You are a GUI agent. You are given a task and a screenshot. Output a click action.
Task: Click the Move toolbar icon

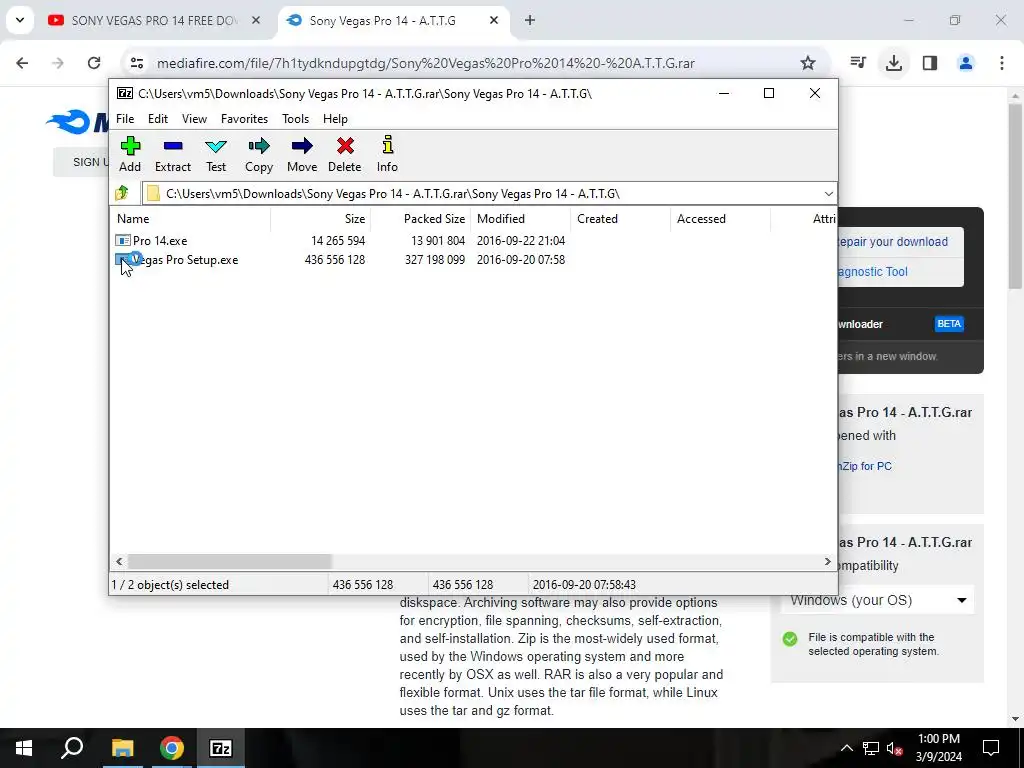point(302,146)
